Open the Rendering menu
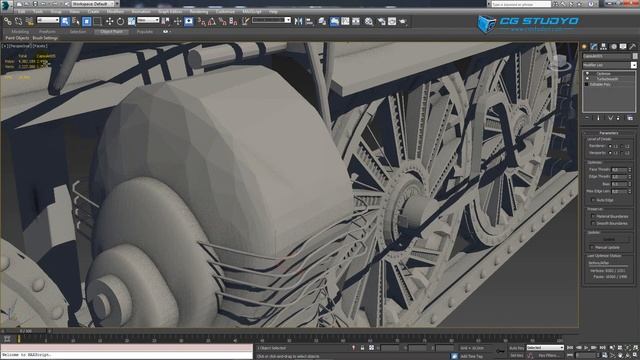640x360 pixels. [199, 12]
